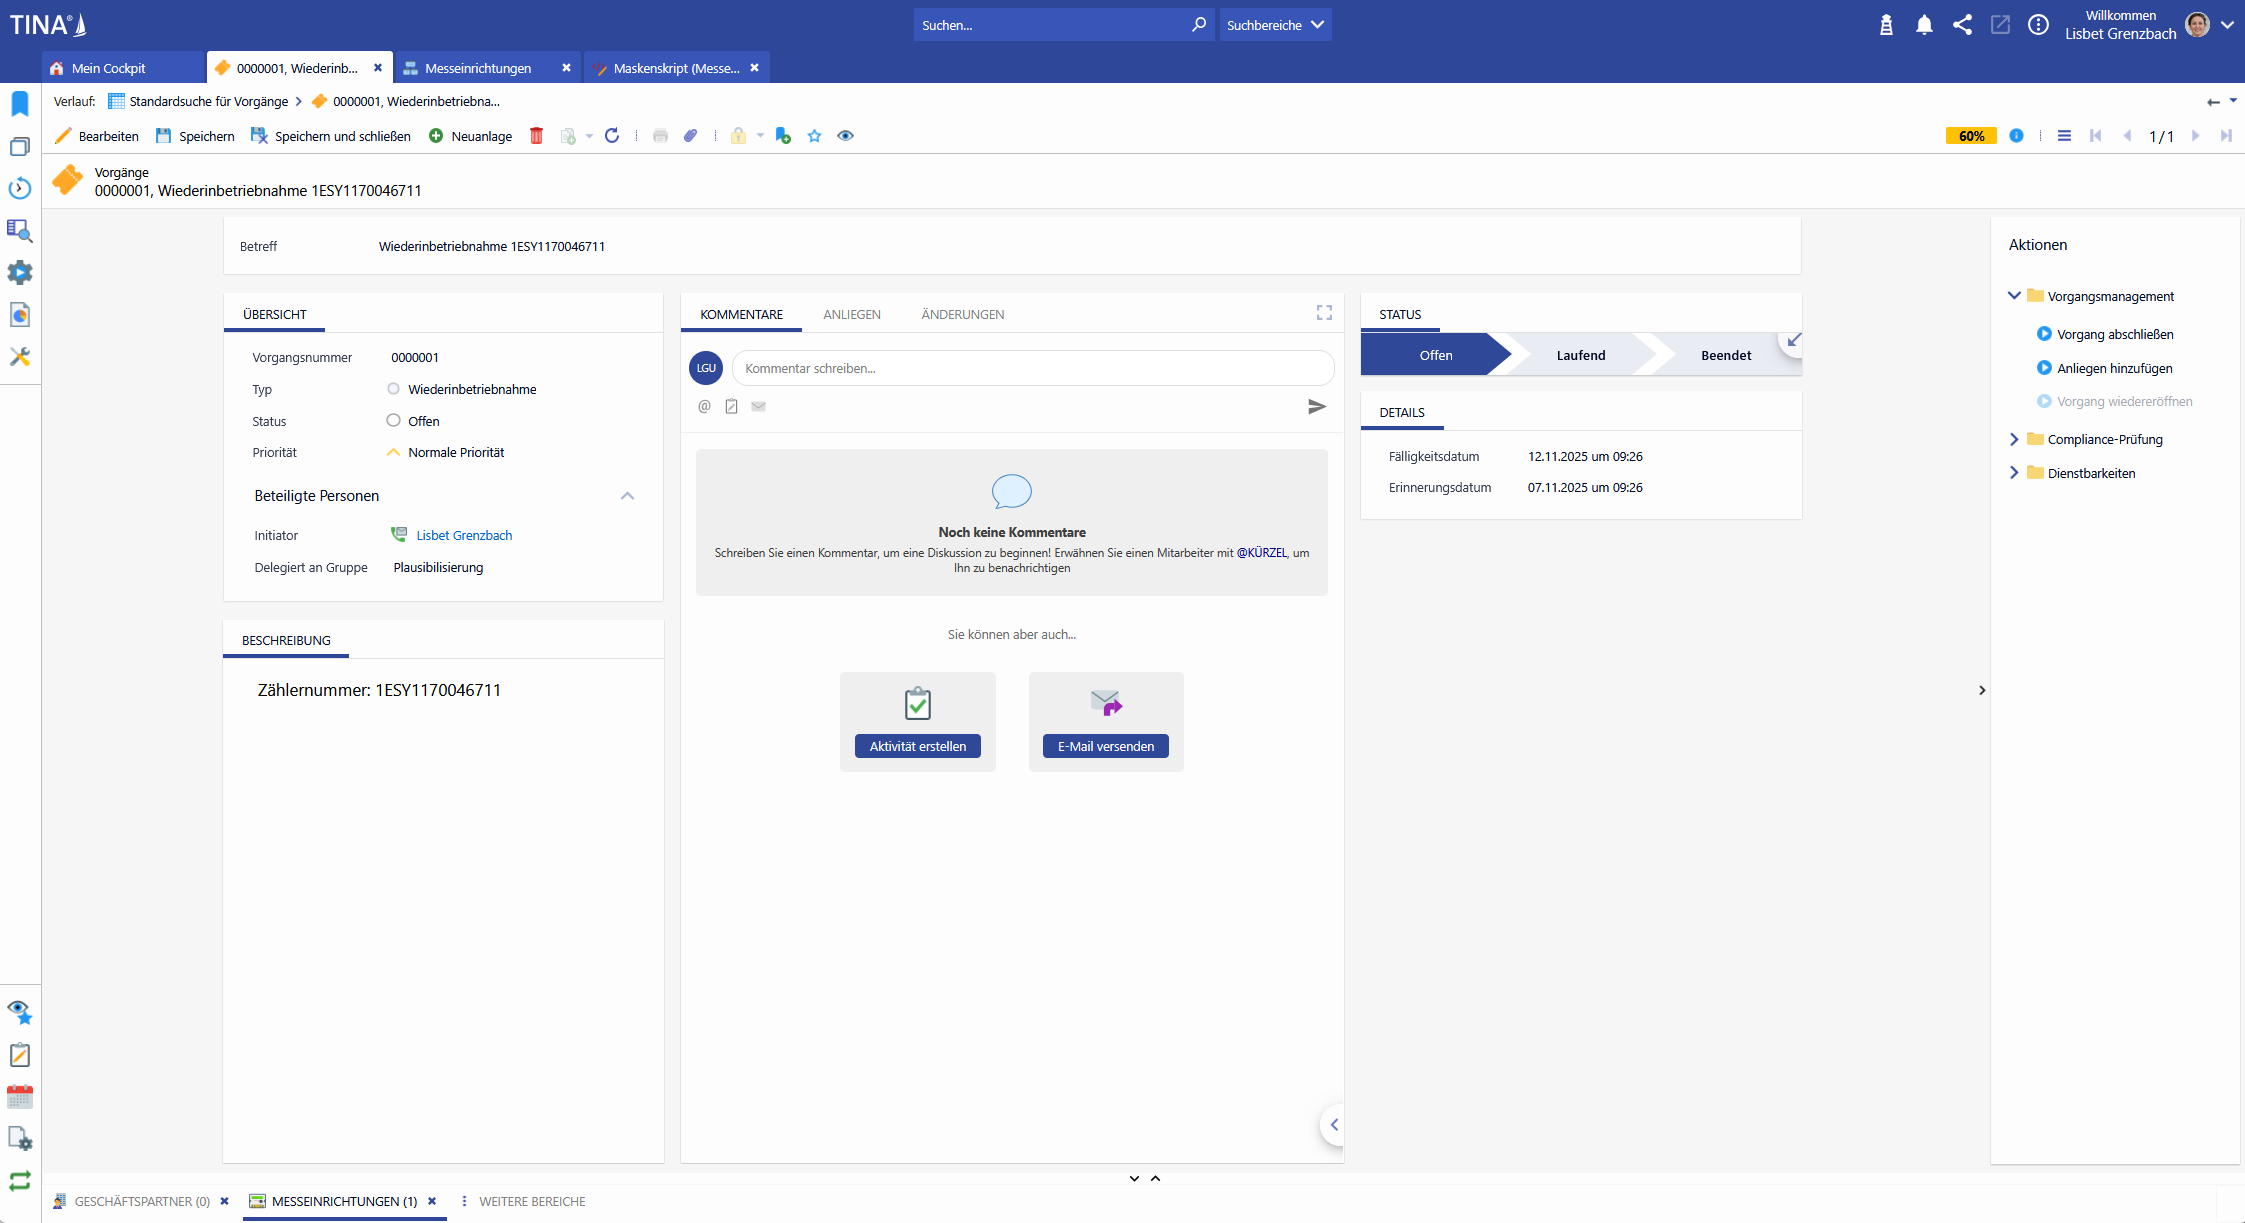Open the calendar icon in left sidebar

pos(20,1097)
